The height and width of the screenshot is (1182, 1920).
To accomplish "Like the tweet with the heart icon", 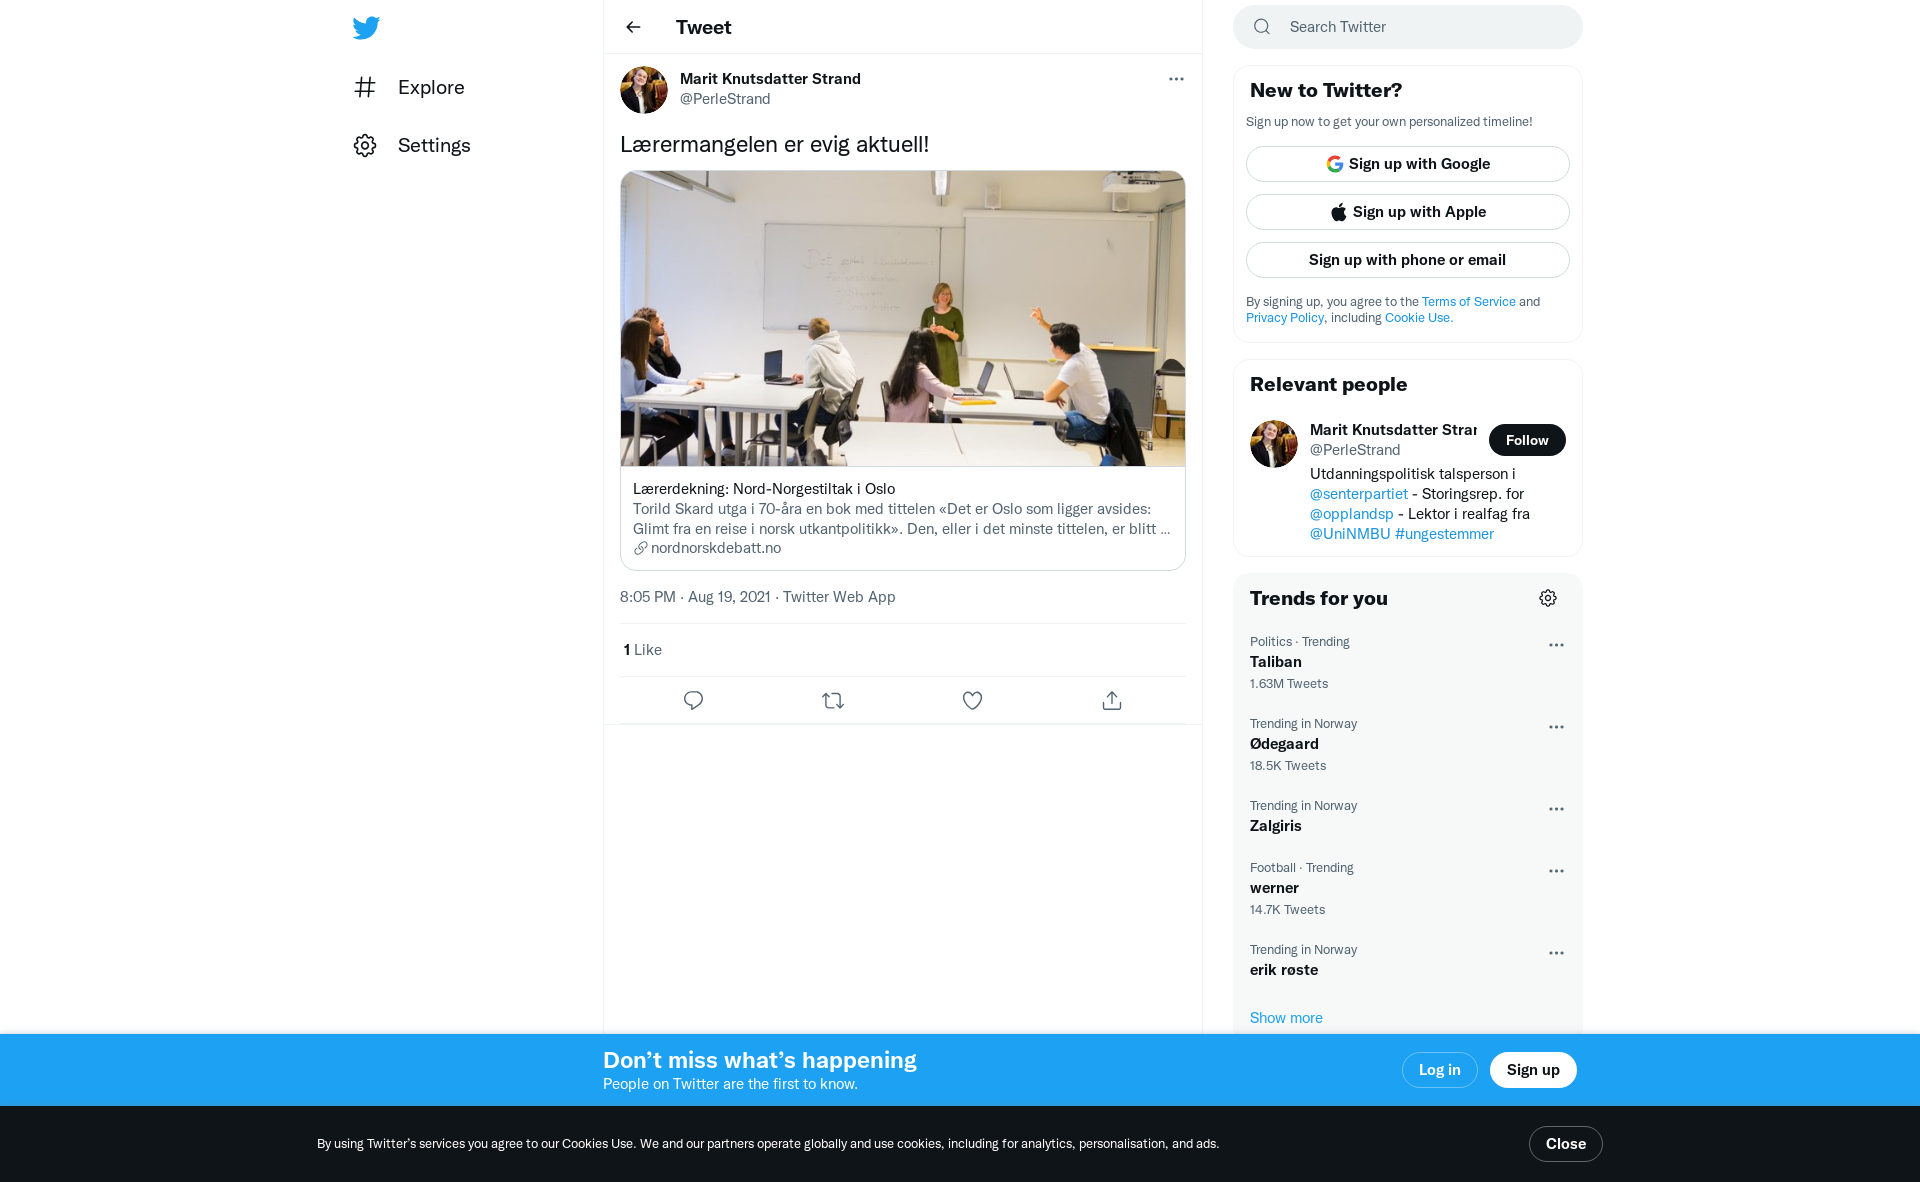I will pos(972,700).
